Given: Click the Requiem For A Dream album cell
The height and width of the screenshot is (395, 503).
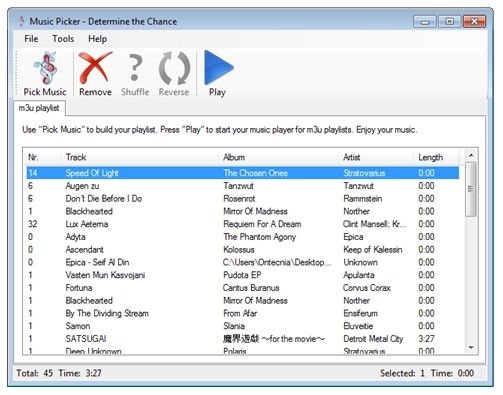Looking at the screenshot, I should click(262, 224).
